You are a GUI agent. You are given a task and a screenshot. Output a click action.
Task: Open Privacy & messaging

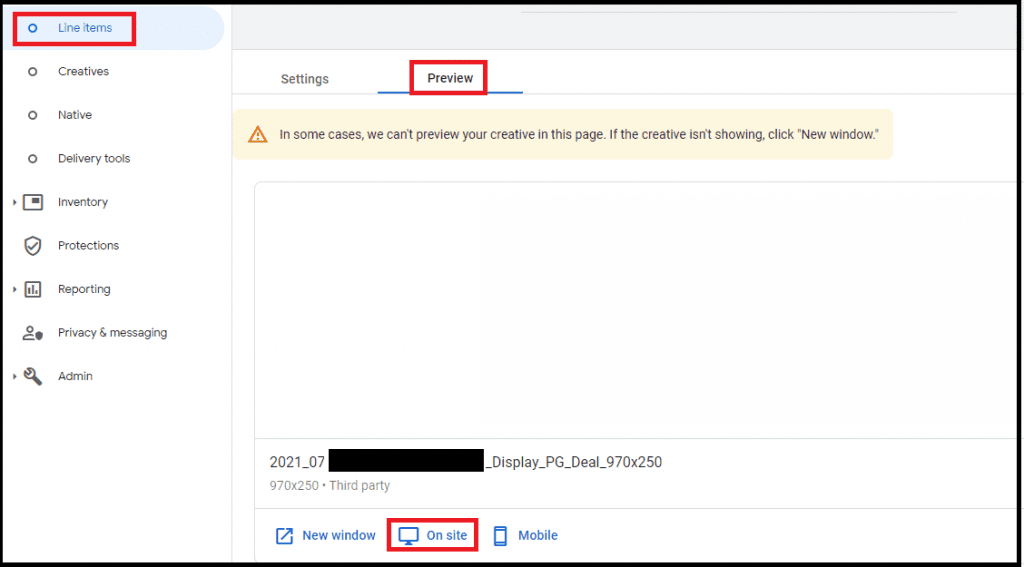coord(112,332)
